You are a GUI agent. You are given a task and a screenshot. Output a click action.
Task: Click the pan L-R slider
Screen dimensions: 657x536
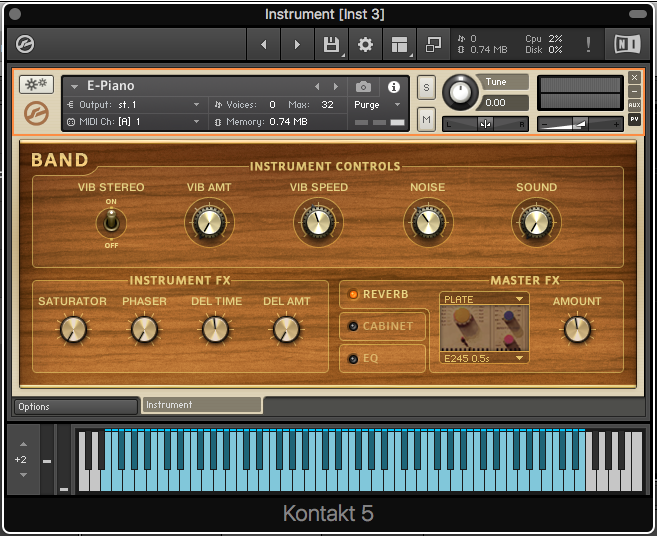pyautogui.click(x=486, y=124)
